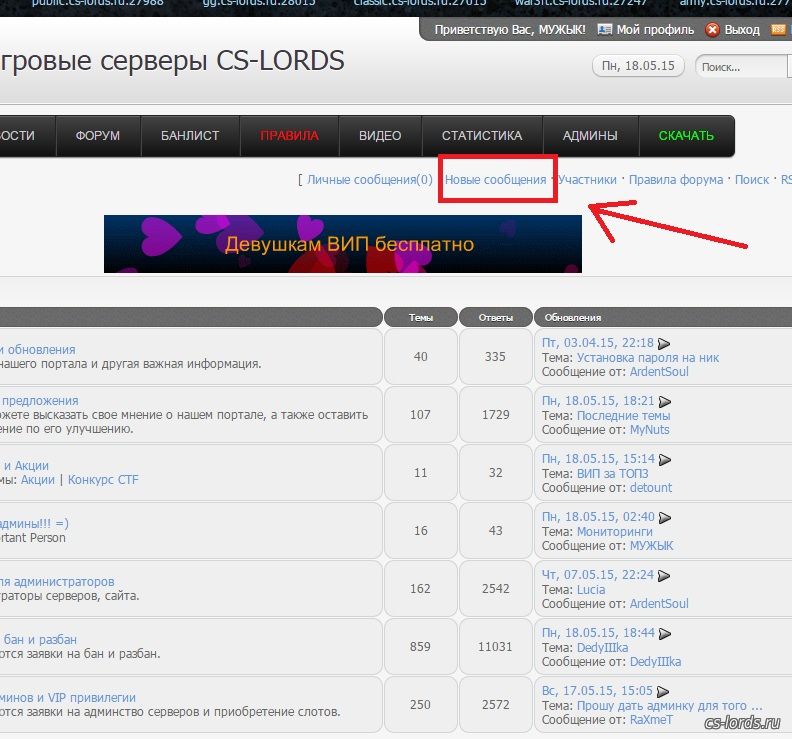
Task: Open the orange RSS feed icon
Action: 778,30
